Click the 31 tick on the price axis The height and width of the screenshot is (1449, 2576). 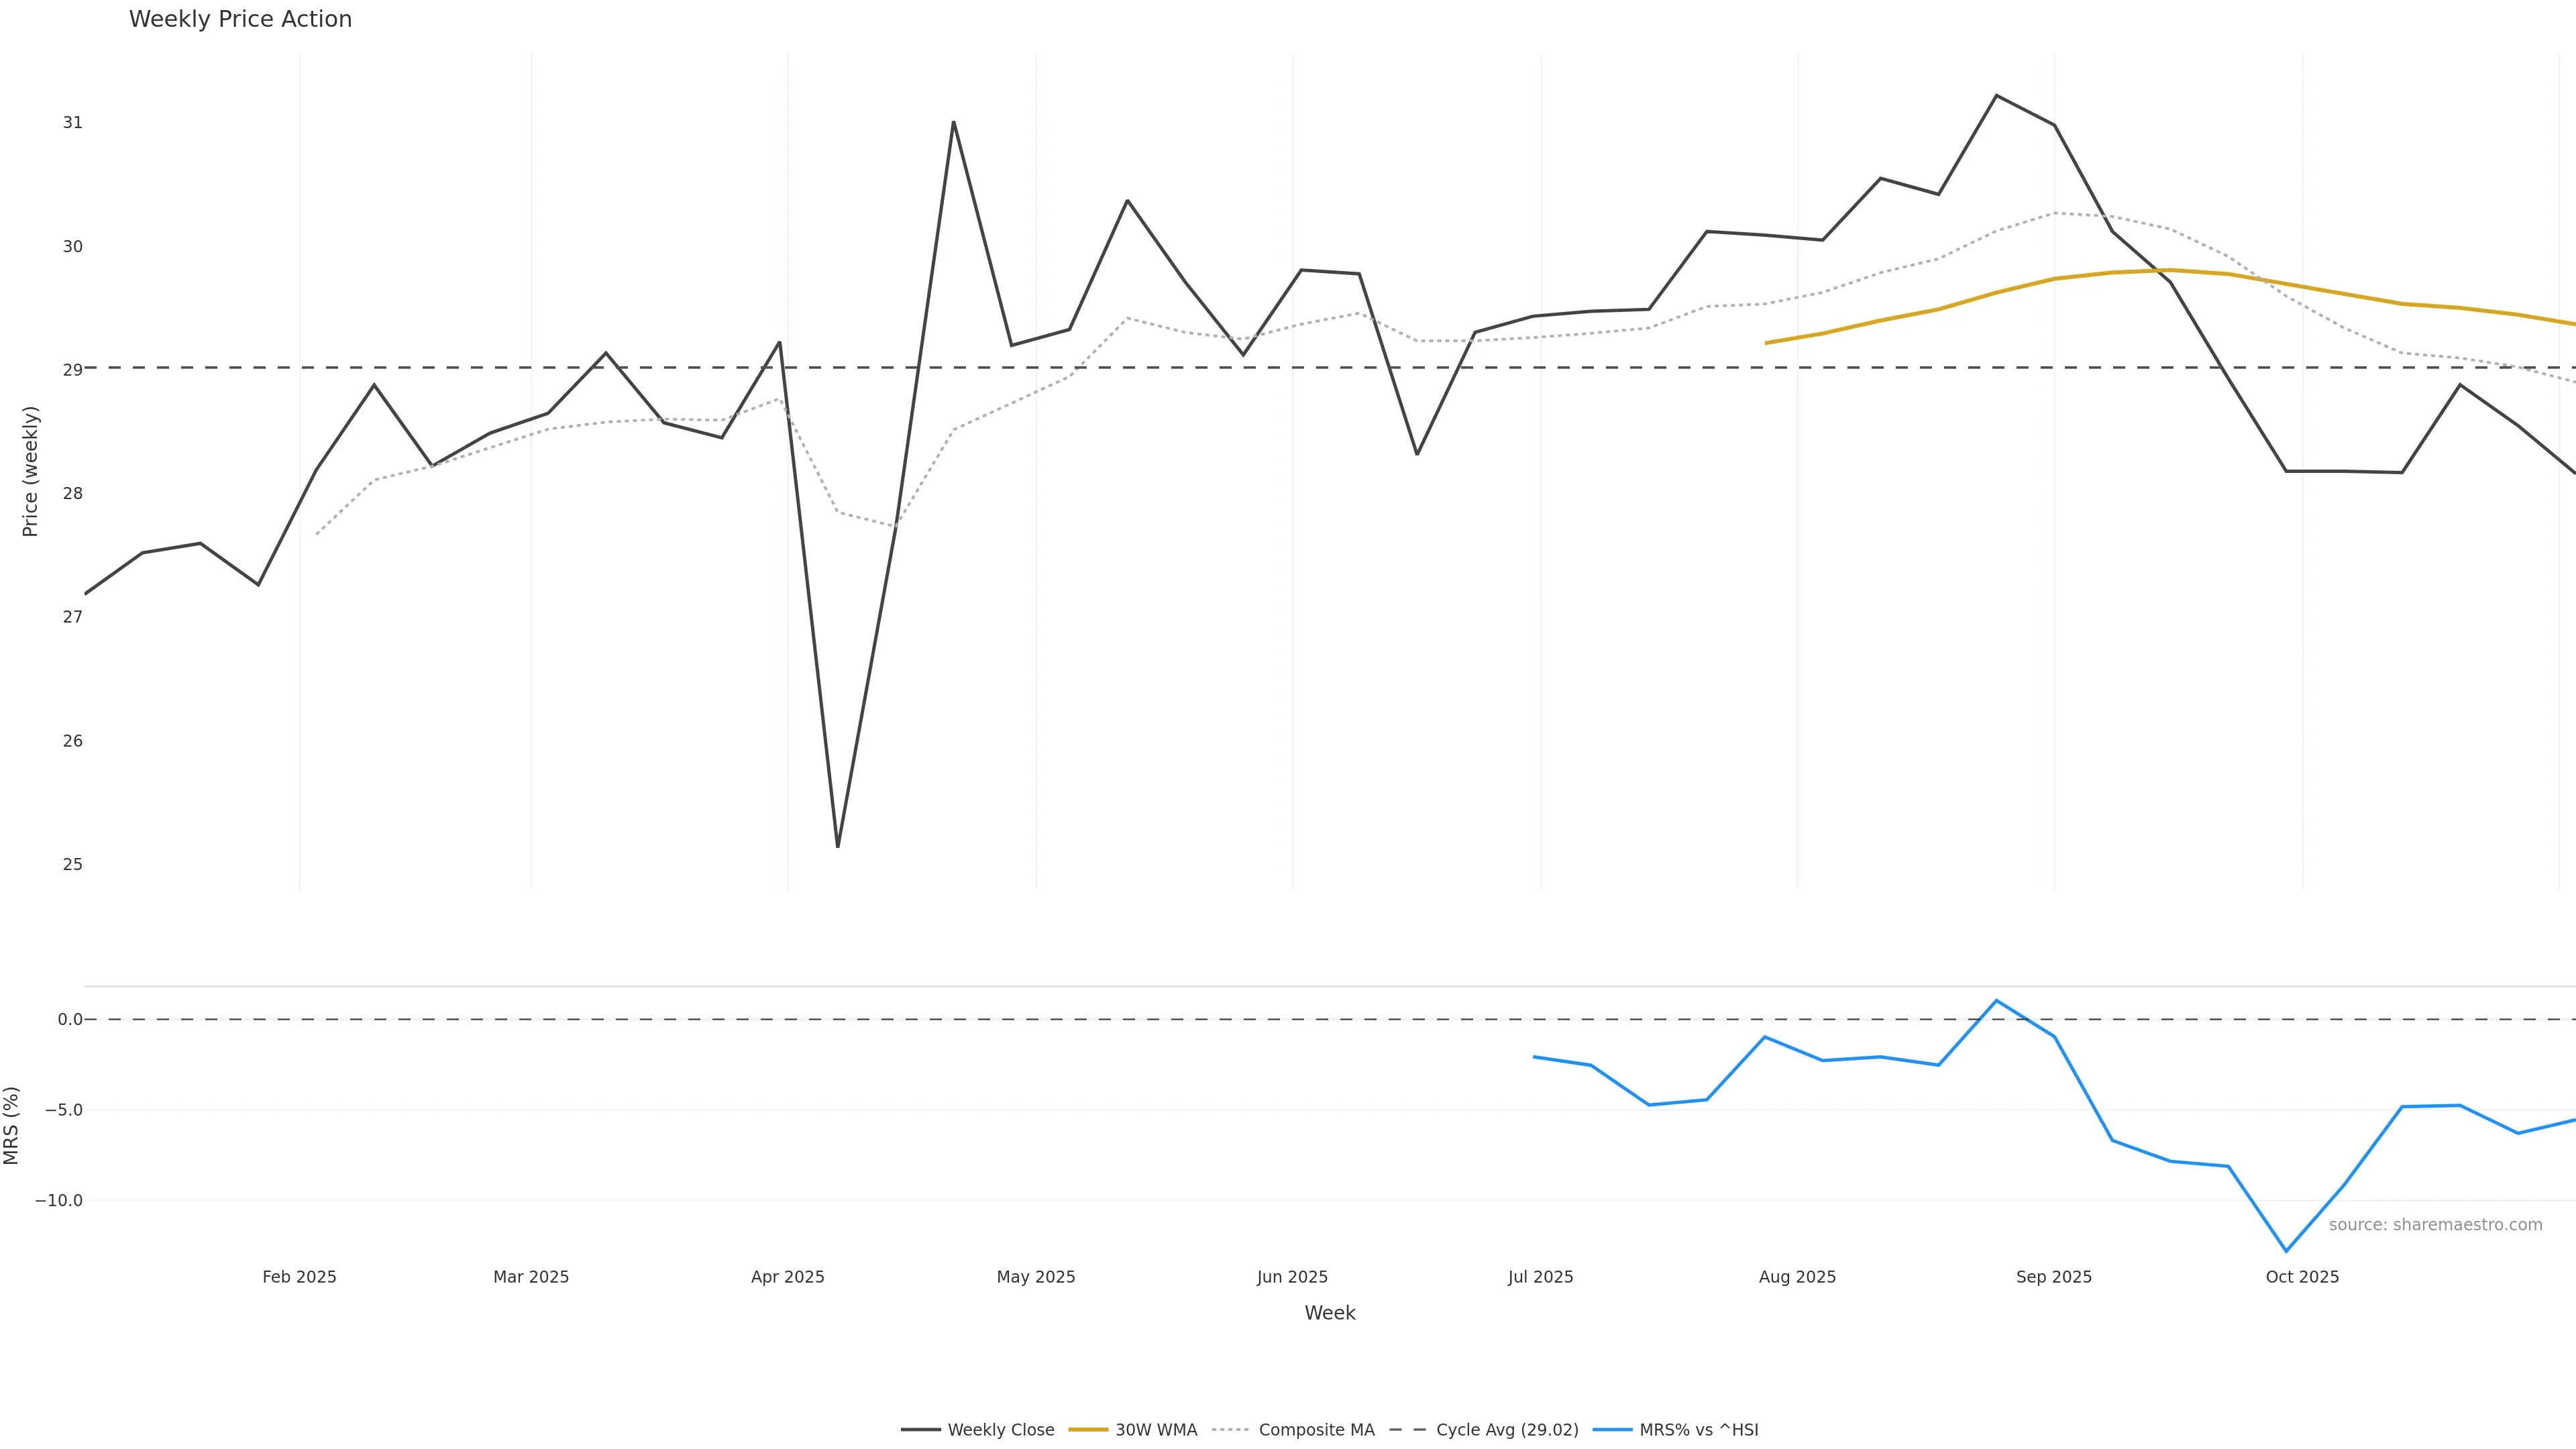tap(72, 123)
